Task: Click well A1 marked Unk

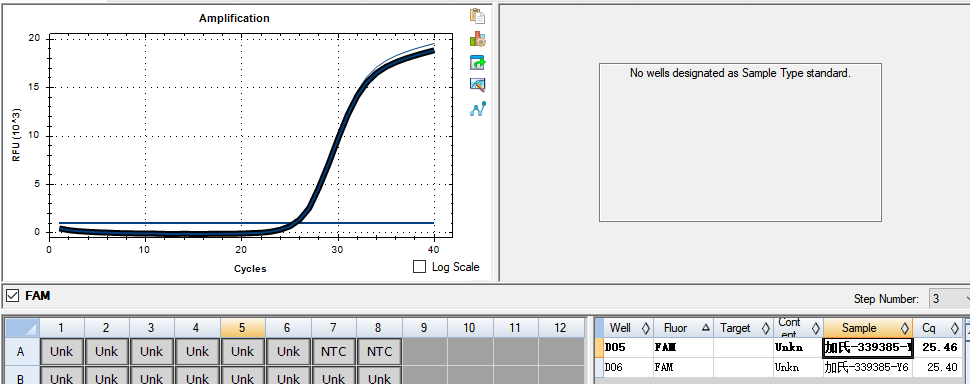Action: pos(61,352)
